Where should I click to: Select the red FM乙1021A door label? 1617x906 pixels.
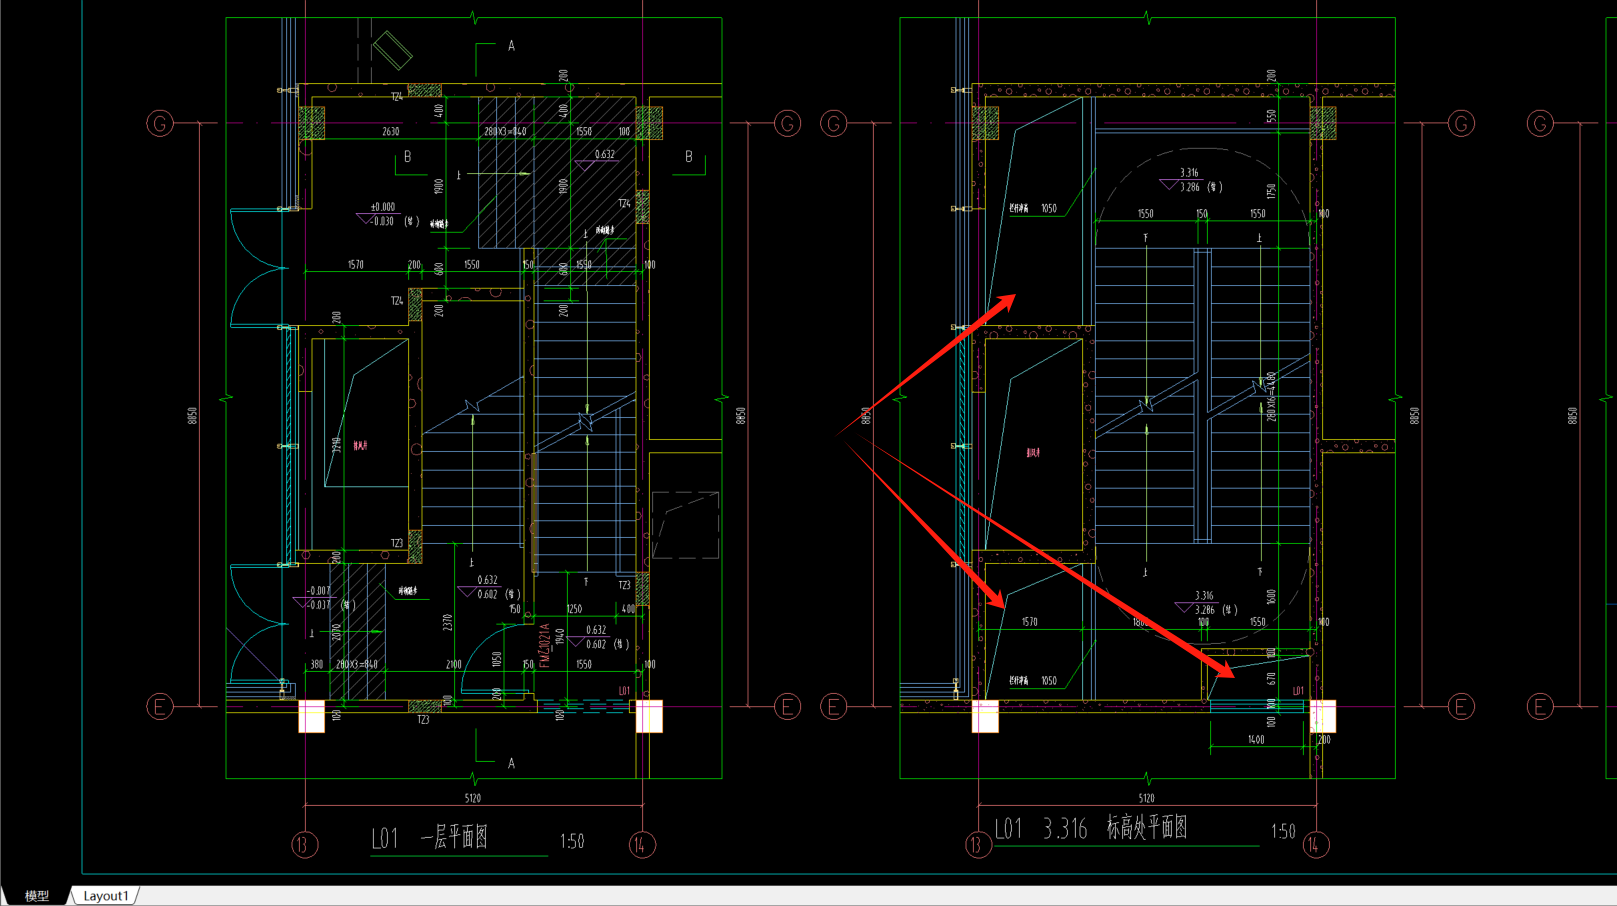[x=545, y=646]
